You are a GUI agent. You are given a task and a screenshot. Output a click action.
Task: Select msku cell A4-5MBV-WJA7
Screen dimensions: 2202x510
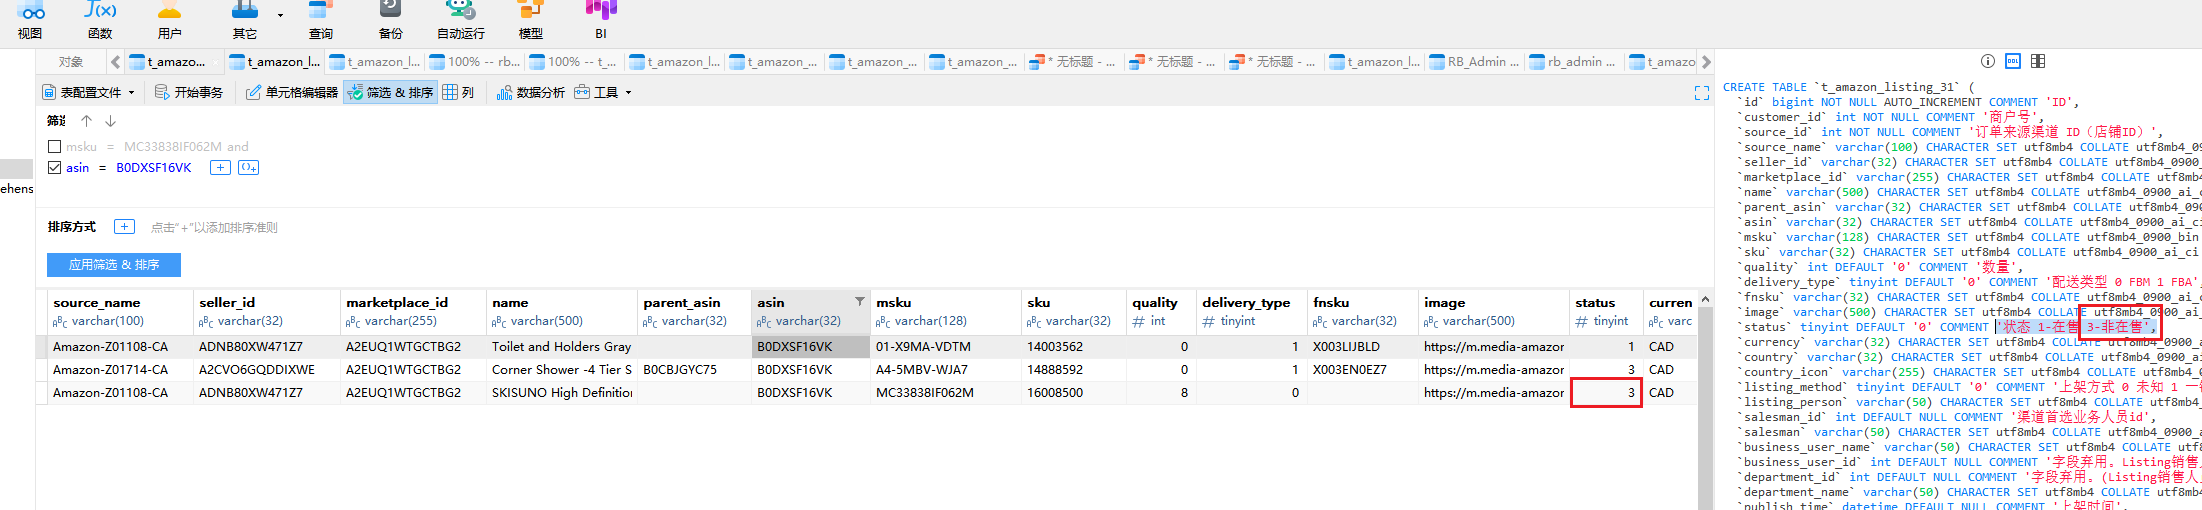tap(946, 370)
